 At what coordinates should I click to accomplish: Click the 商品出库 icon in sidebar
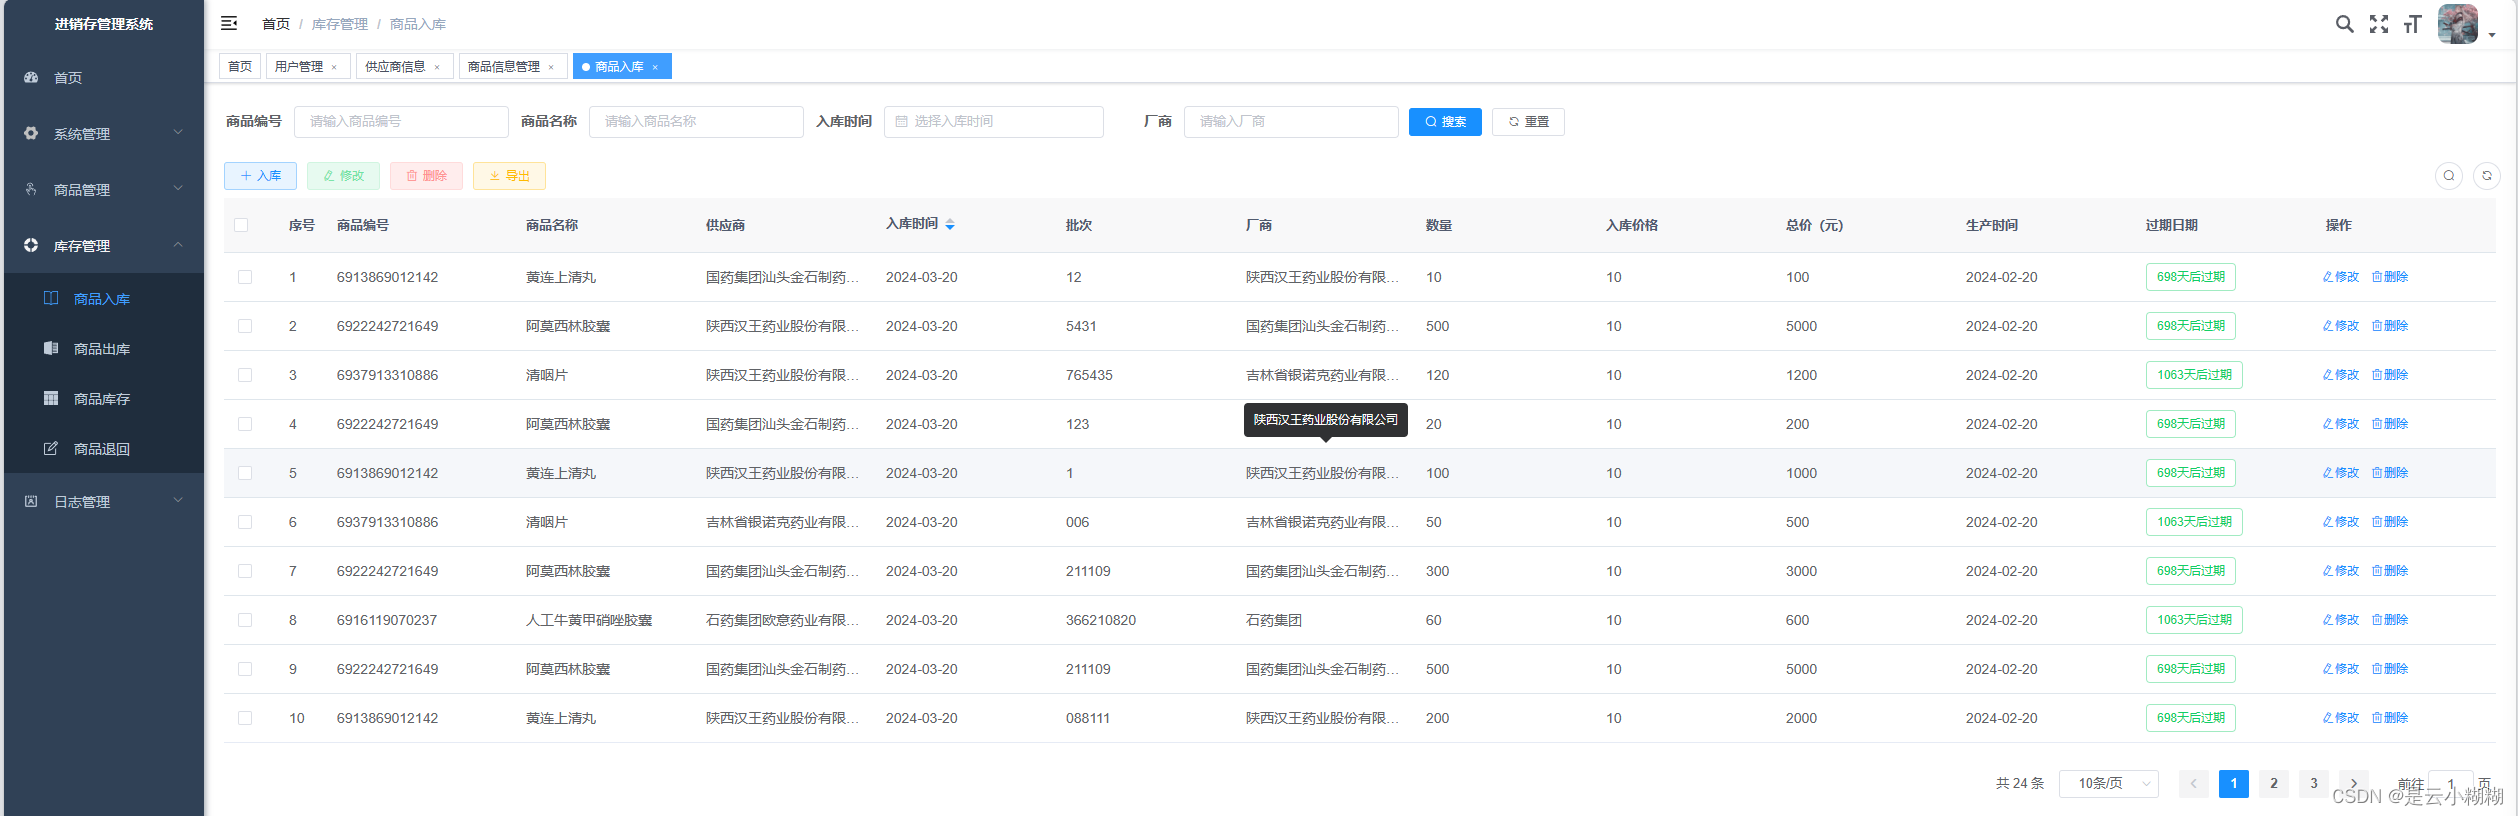pos(51,348)
